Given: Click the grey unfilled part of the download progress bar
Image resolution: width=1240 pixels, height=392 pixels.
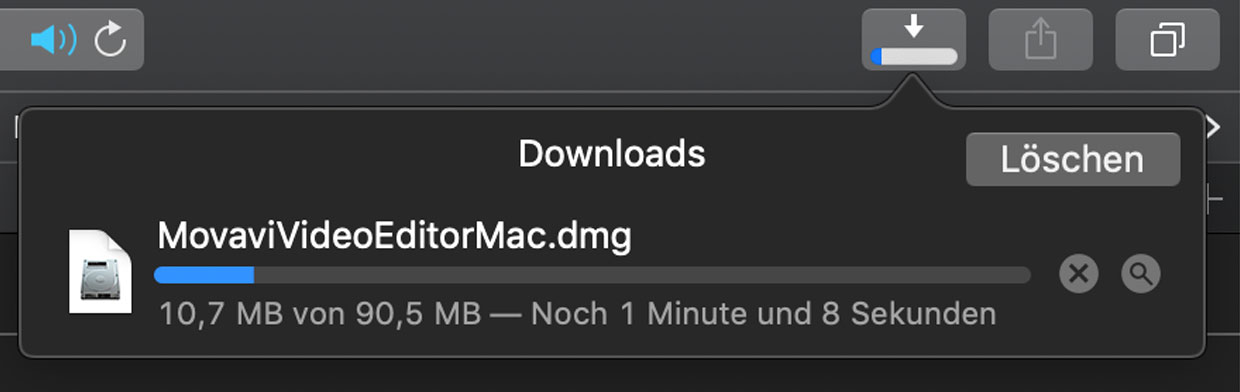Looking at the screenshot, I should tap(642, 275).
